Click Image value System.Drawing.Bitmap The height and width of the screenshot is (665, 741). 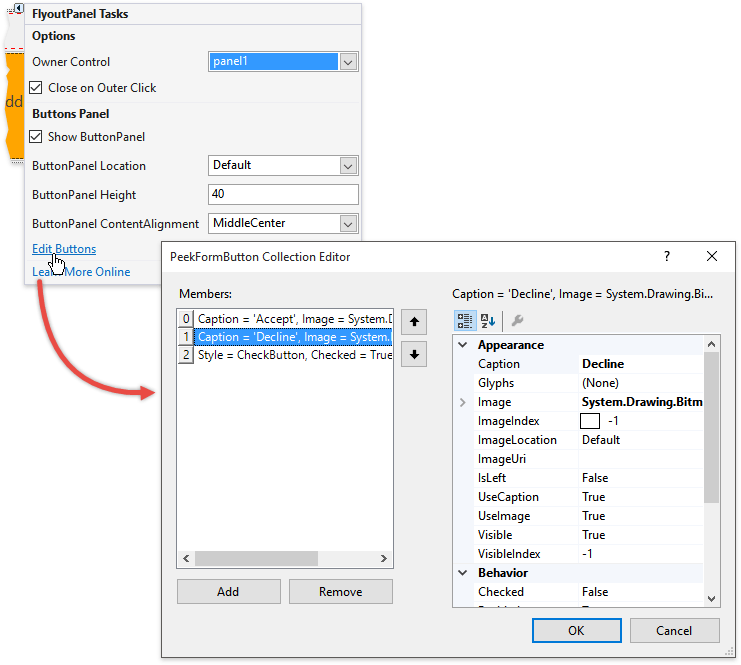642,402
